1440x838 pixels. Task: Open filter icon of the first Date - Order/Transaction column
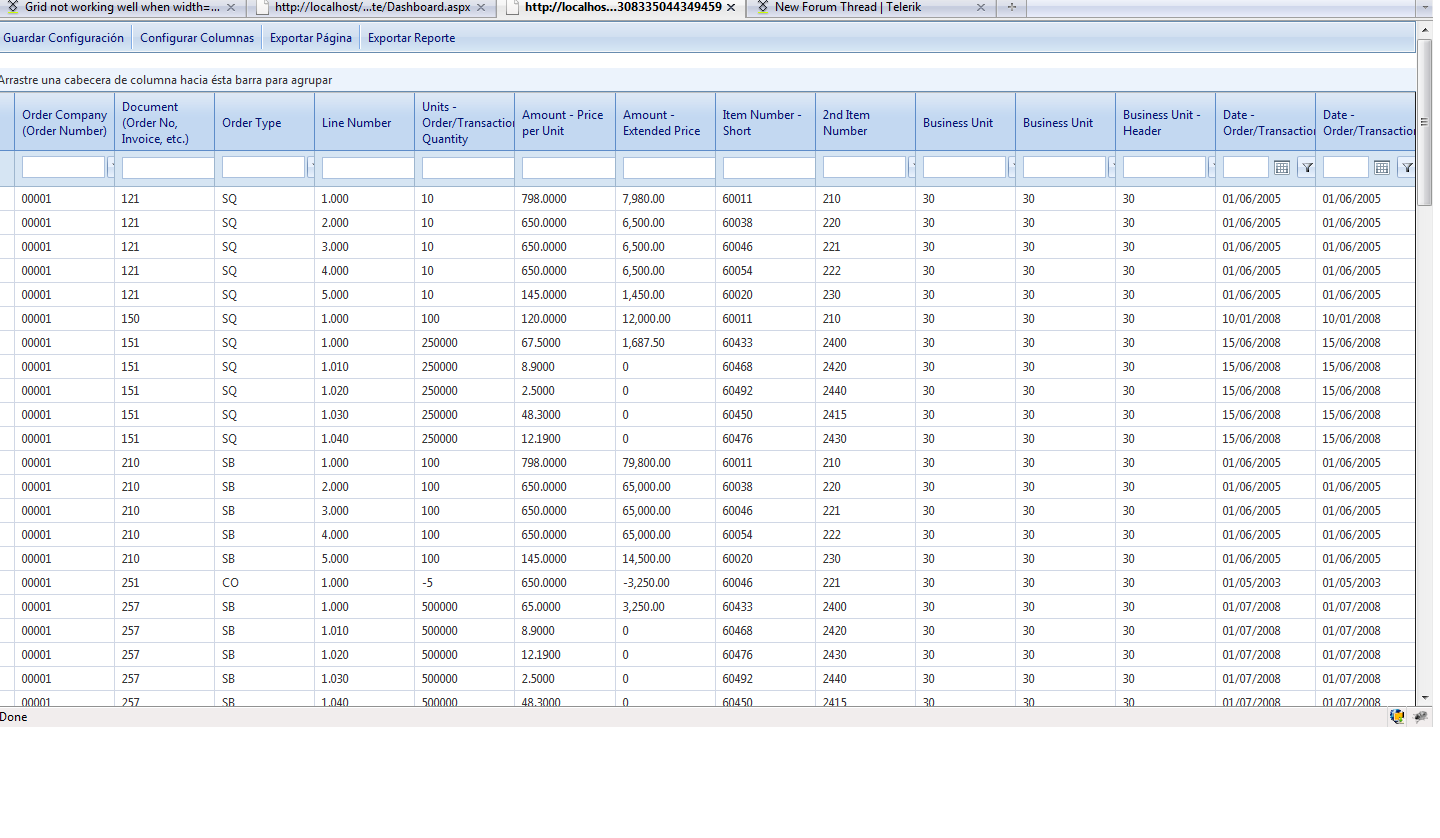(1306, 167)
